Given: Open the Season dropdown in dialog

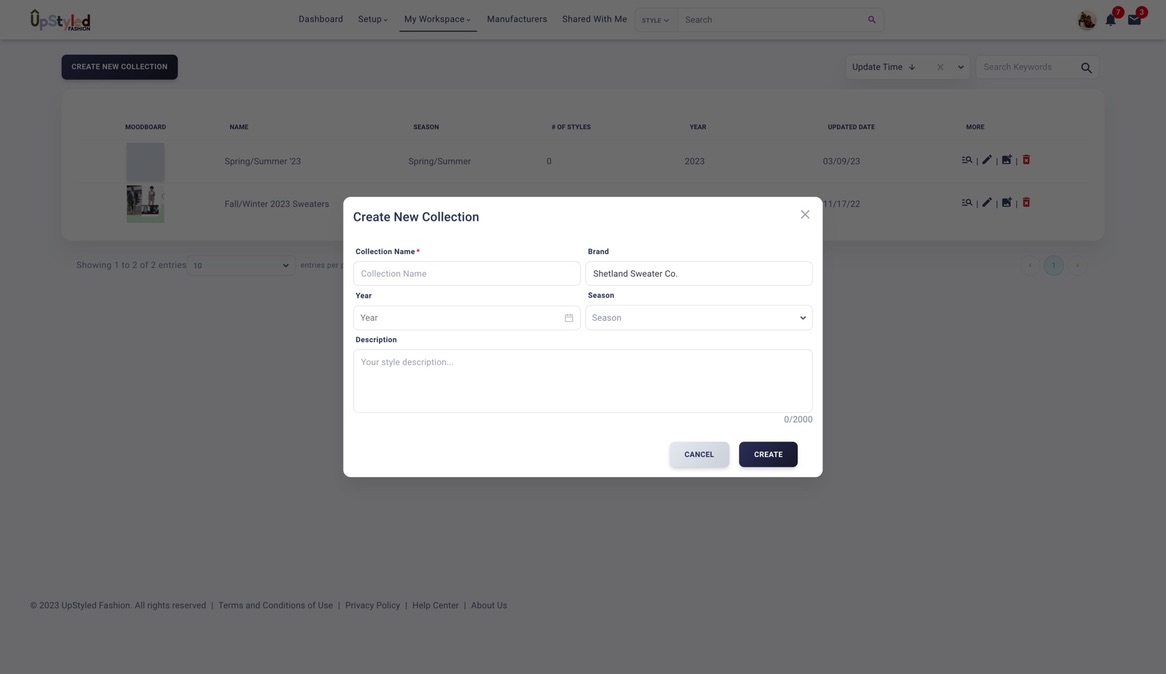Looking at the screenshot, I should [698, 318].
